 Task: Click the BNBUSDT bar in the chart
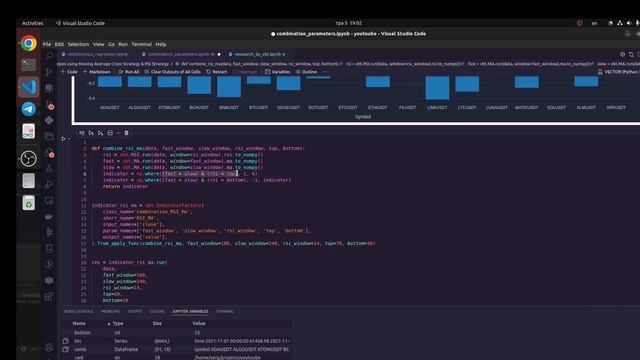click(229, 87)
